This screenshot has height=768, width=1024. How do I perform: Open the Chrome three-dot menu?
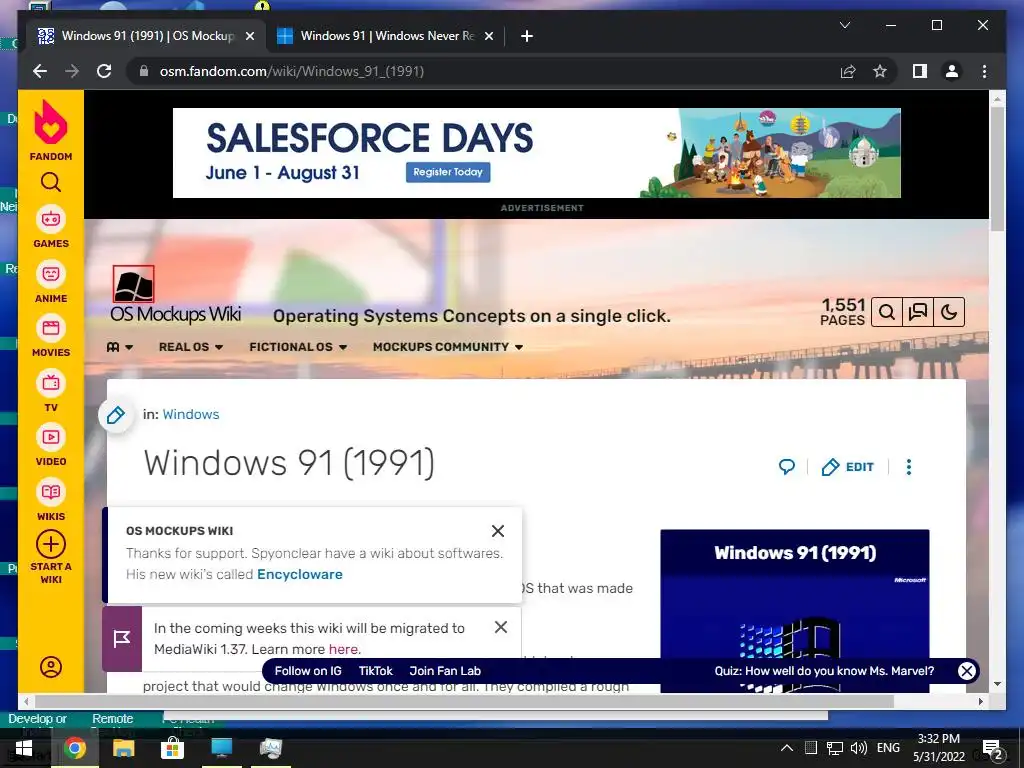point(984,71)
